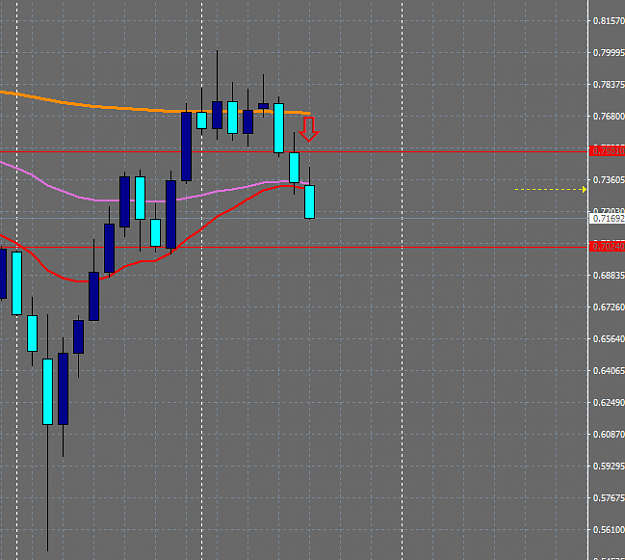Screen dimensions: 625x560
Task: Click the 0.81570 price scale value
Action: click(x=608, y=21)
